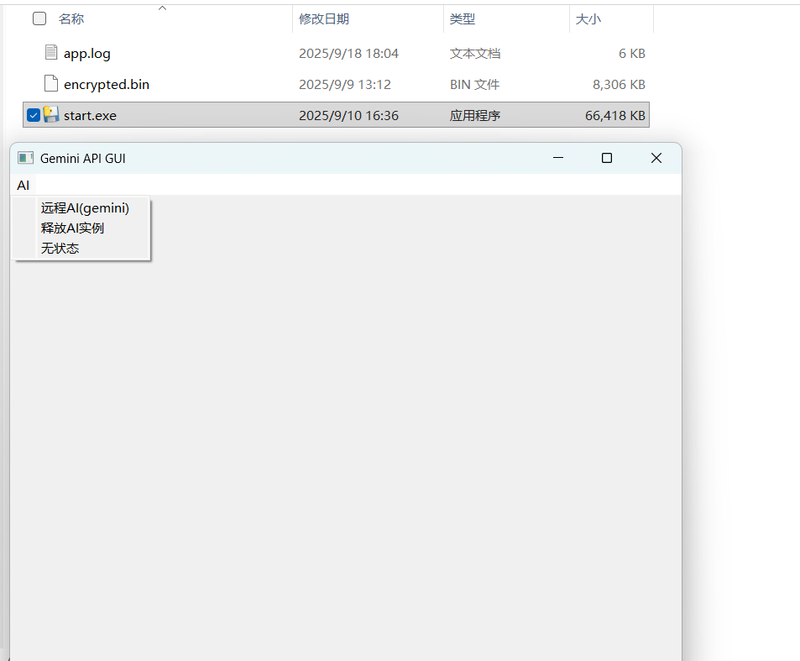Viewport: 800px width, 661px height.
Task: Click the 8,306 KB size value
Action: point(619,84)
